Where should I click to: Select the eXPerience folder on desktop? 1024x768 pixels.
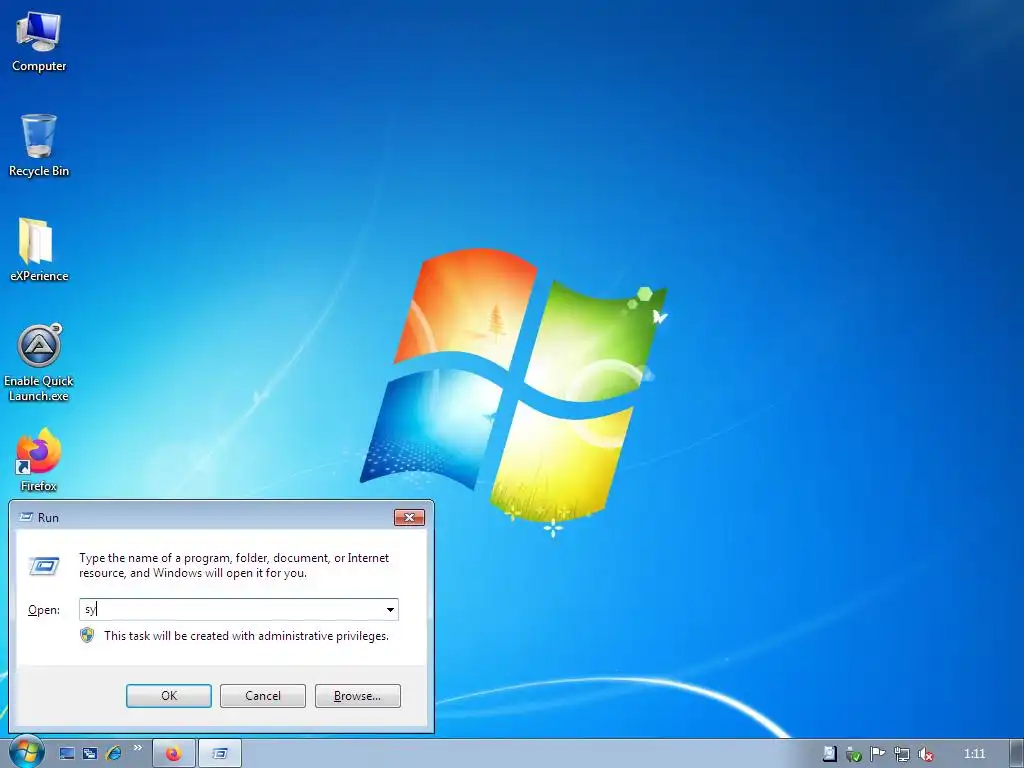pyautogui.click(x=39, y=249)
